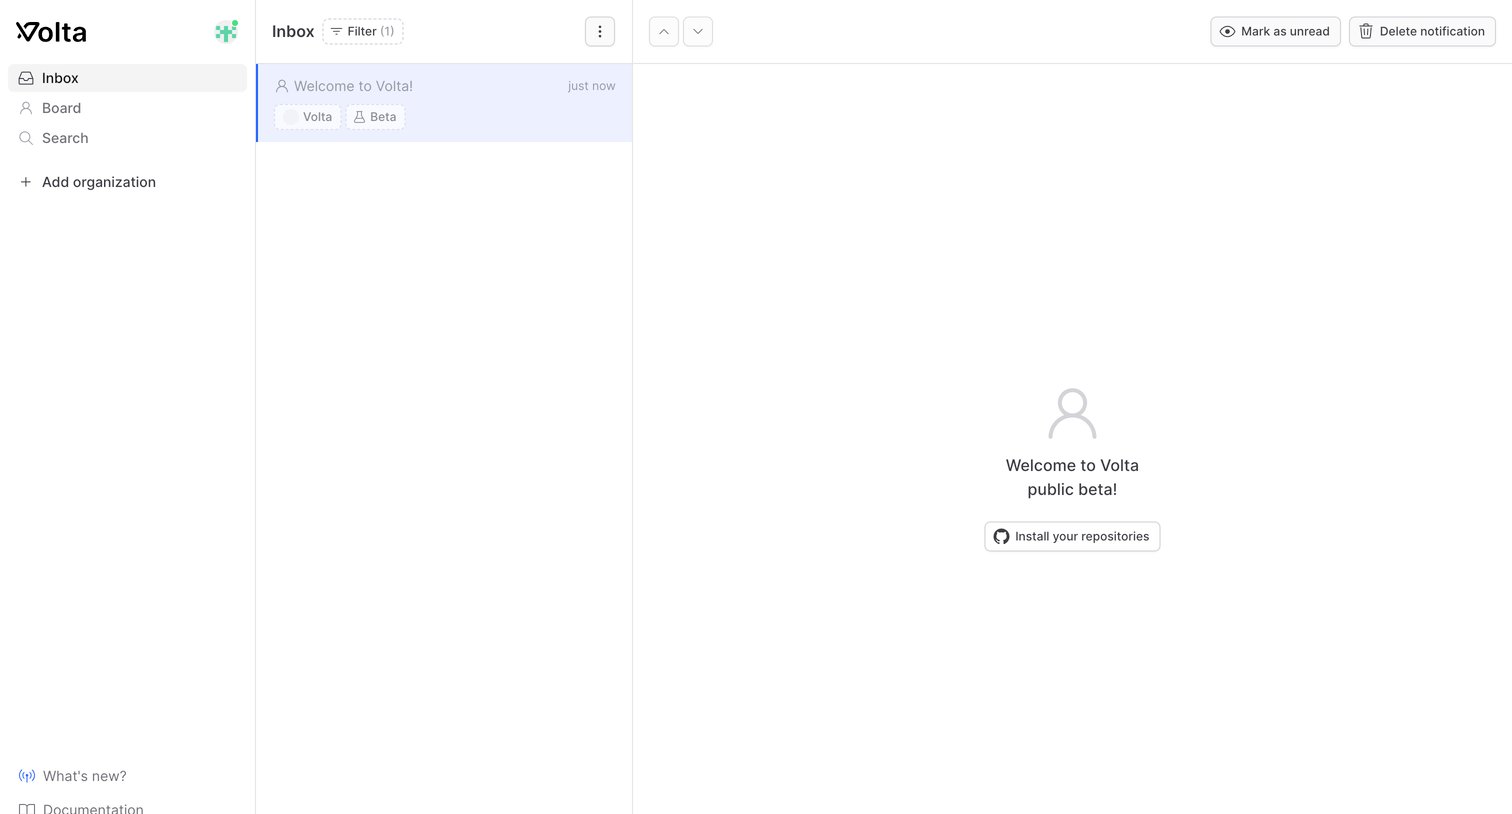Open the green pixel avatar menu
The image size is (1512, 814).
tap(227, 32)
